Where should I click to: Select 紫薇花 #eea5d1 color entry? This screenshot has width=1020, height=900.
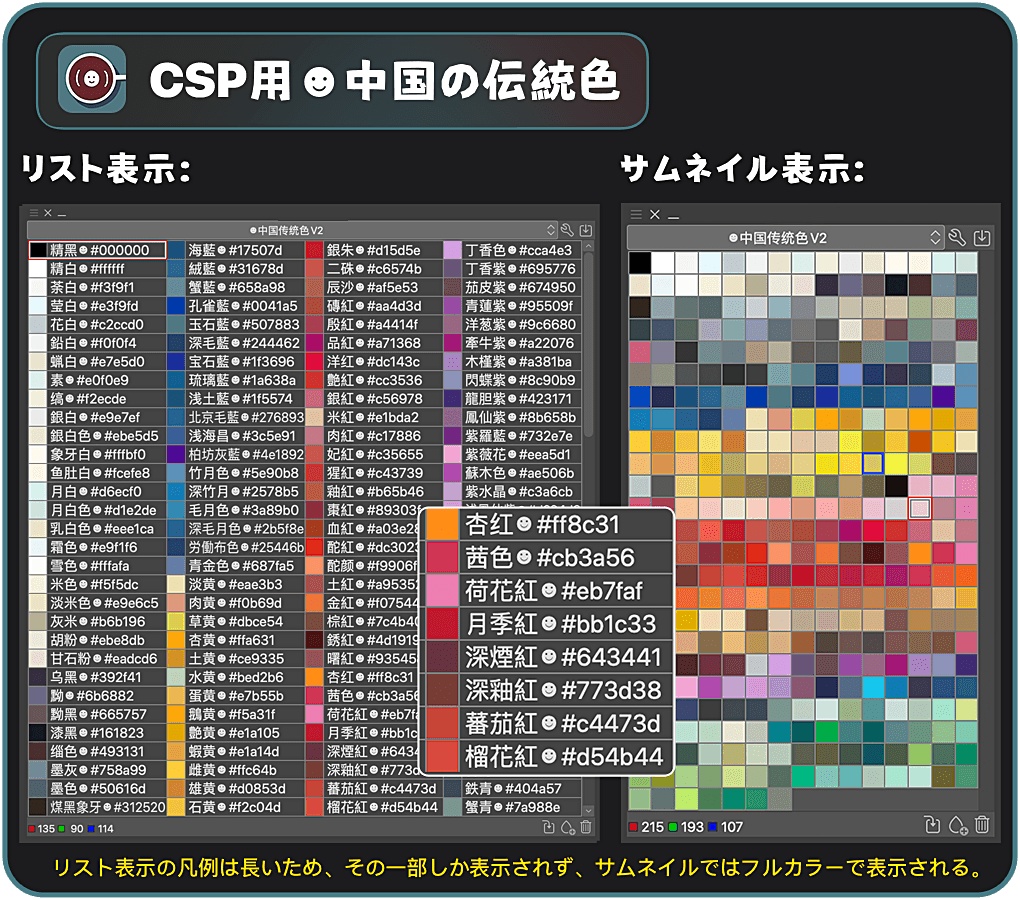point(512,455)
